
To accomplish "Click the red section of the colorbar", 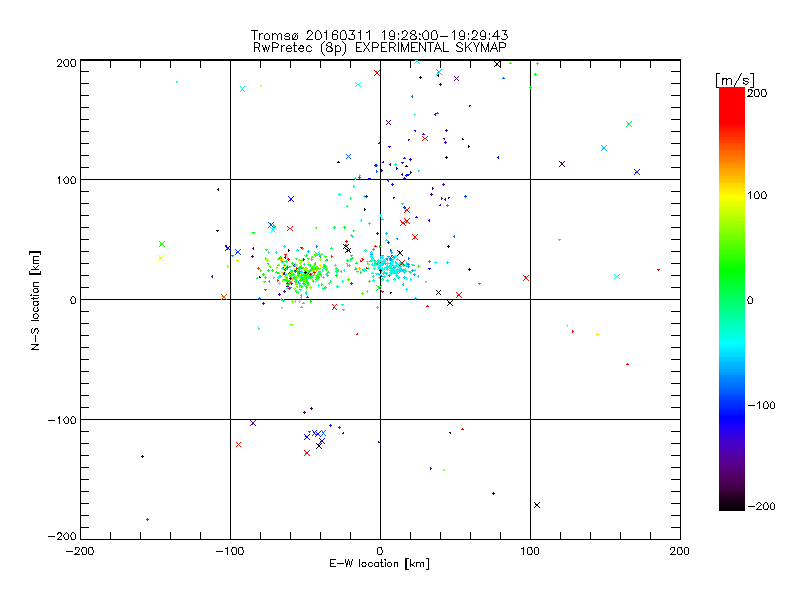I will coord(732,105).
